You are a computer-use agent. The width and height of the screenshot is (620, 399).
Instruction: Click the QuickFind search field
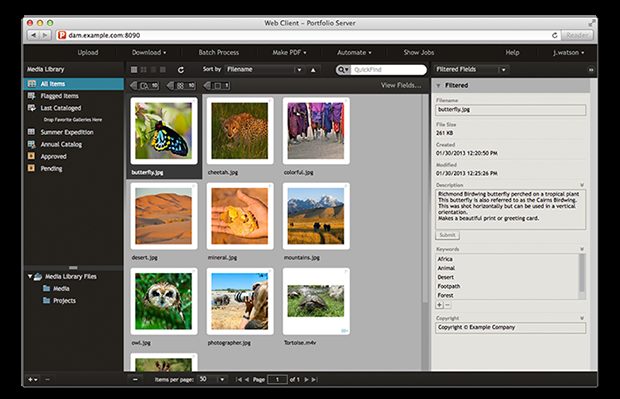pos(388,70)
